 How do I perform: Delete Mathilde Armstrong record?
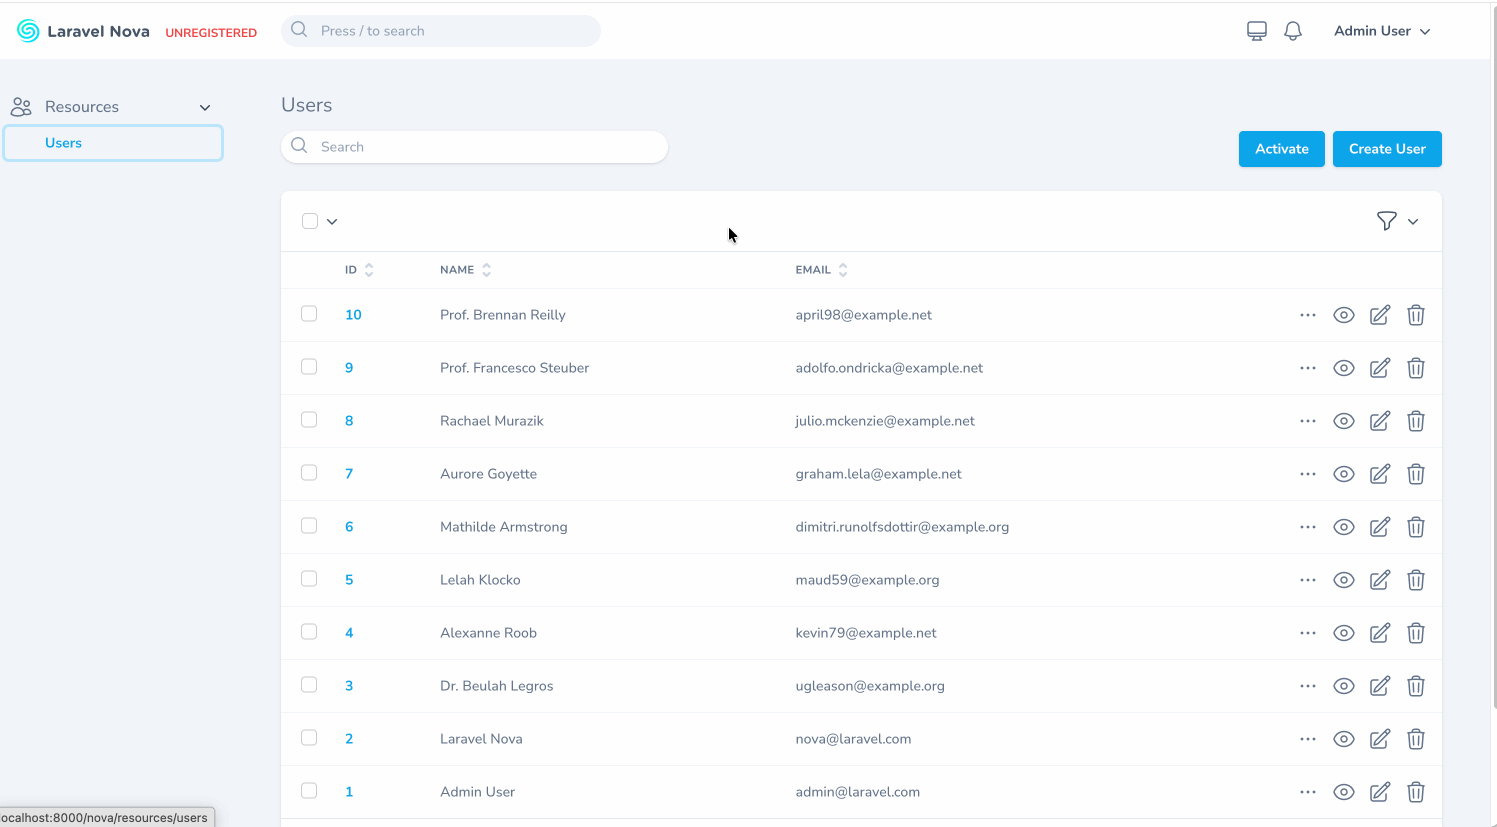click(1416, 527)
